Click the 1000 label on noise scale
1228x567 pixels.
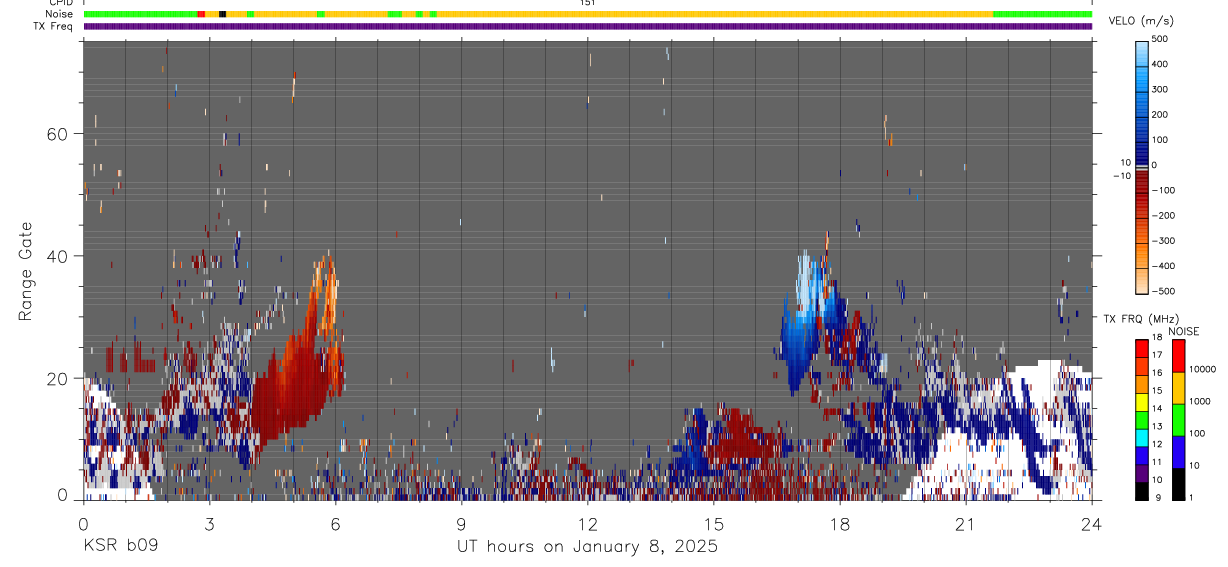click(1200, 401)
